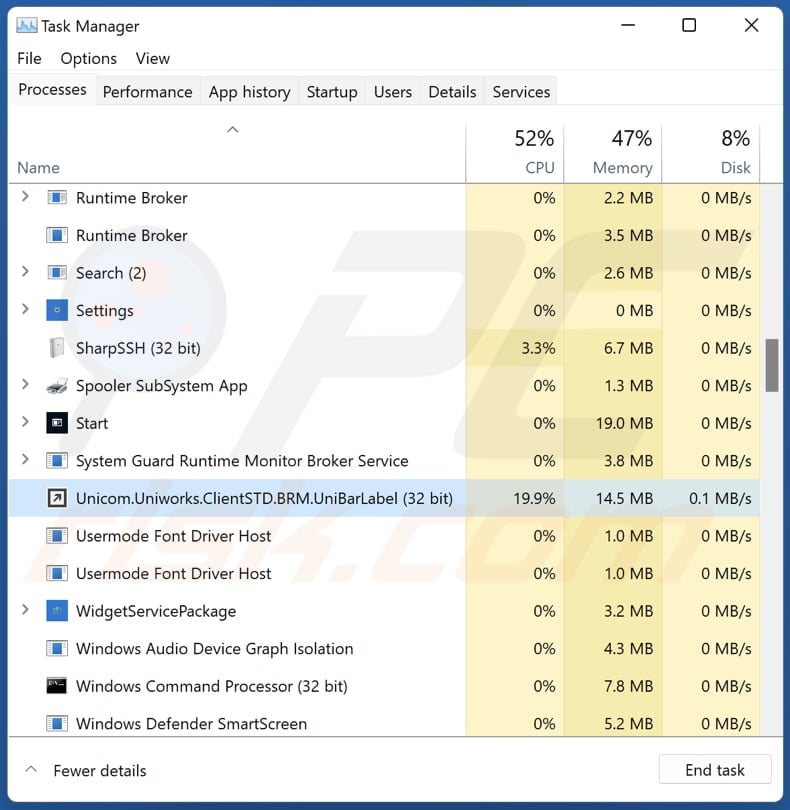Switch to the Users tab
This screenshot has height=810, width=790.
(x=393, y=91)
